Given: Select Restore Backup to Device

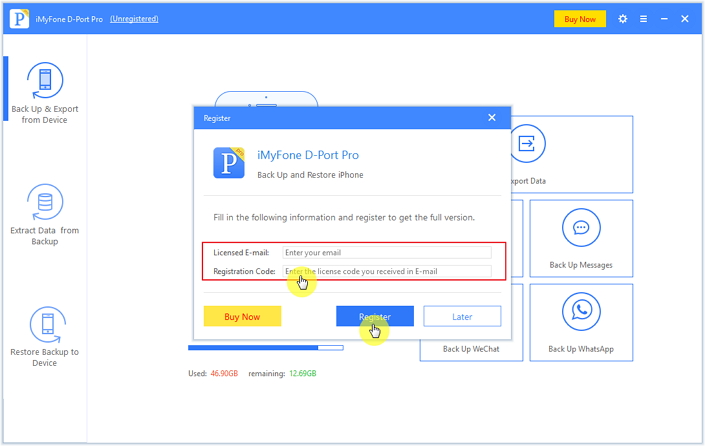Looking at the screenshot, I should pos(45,337).
